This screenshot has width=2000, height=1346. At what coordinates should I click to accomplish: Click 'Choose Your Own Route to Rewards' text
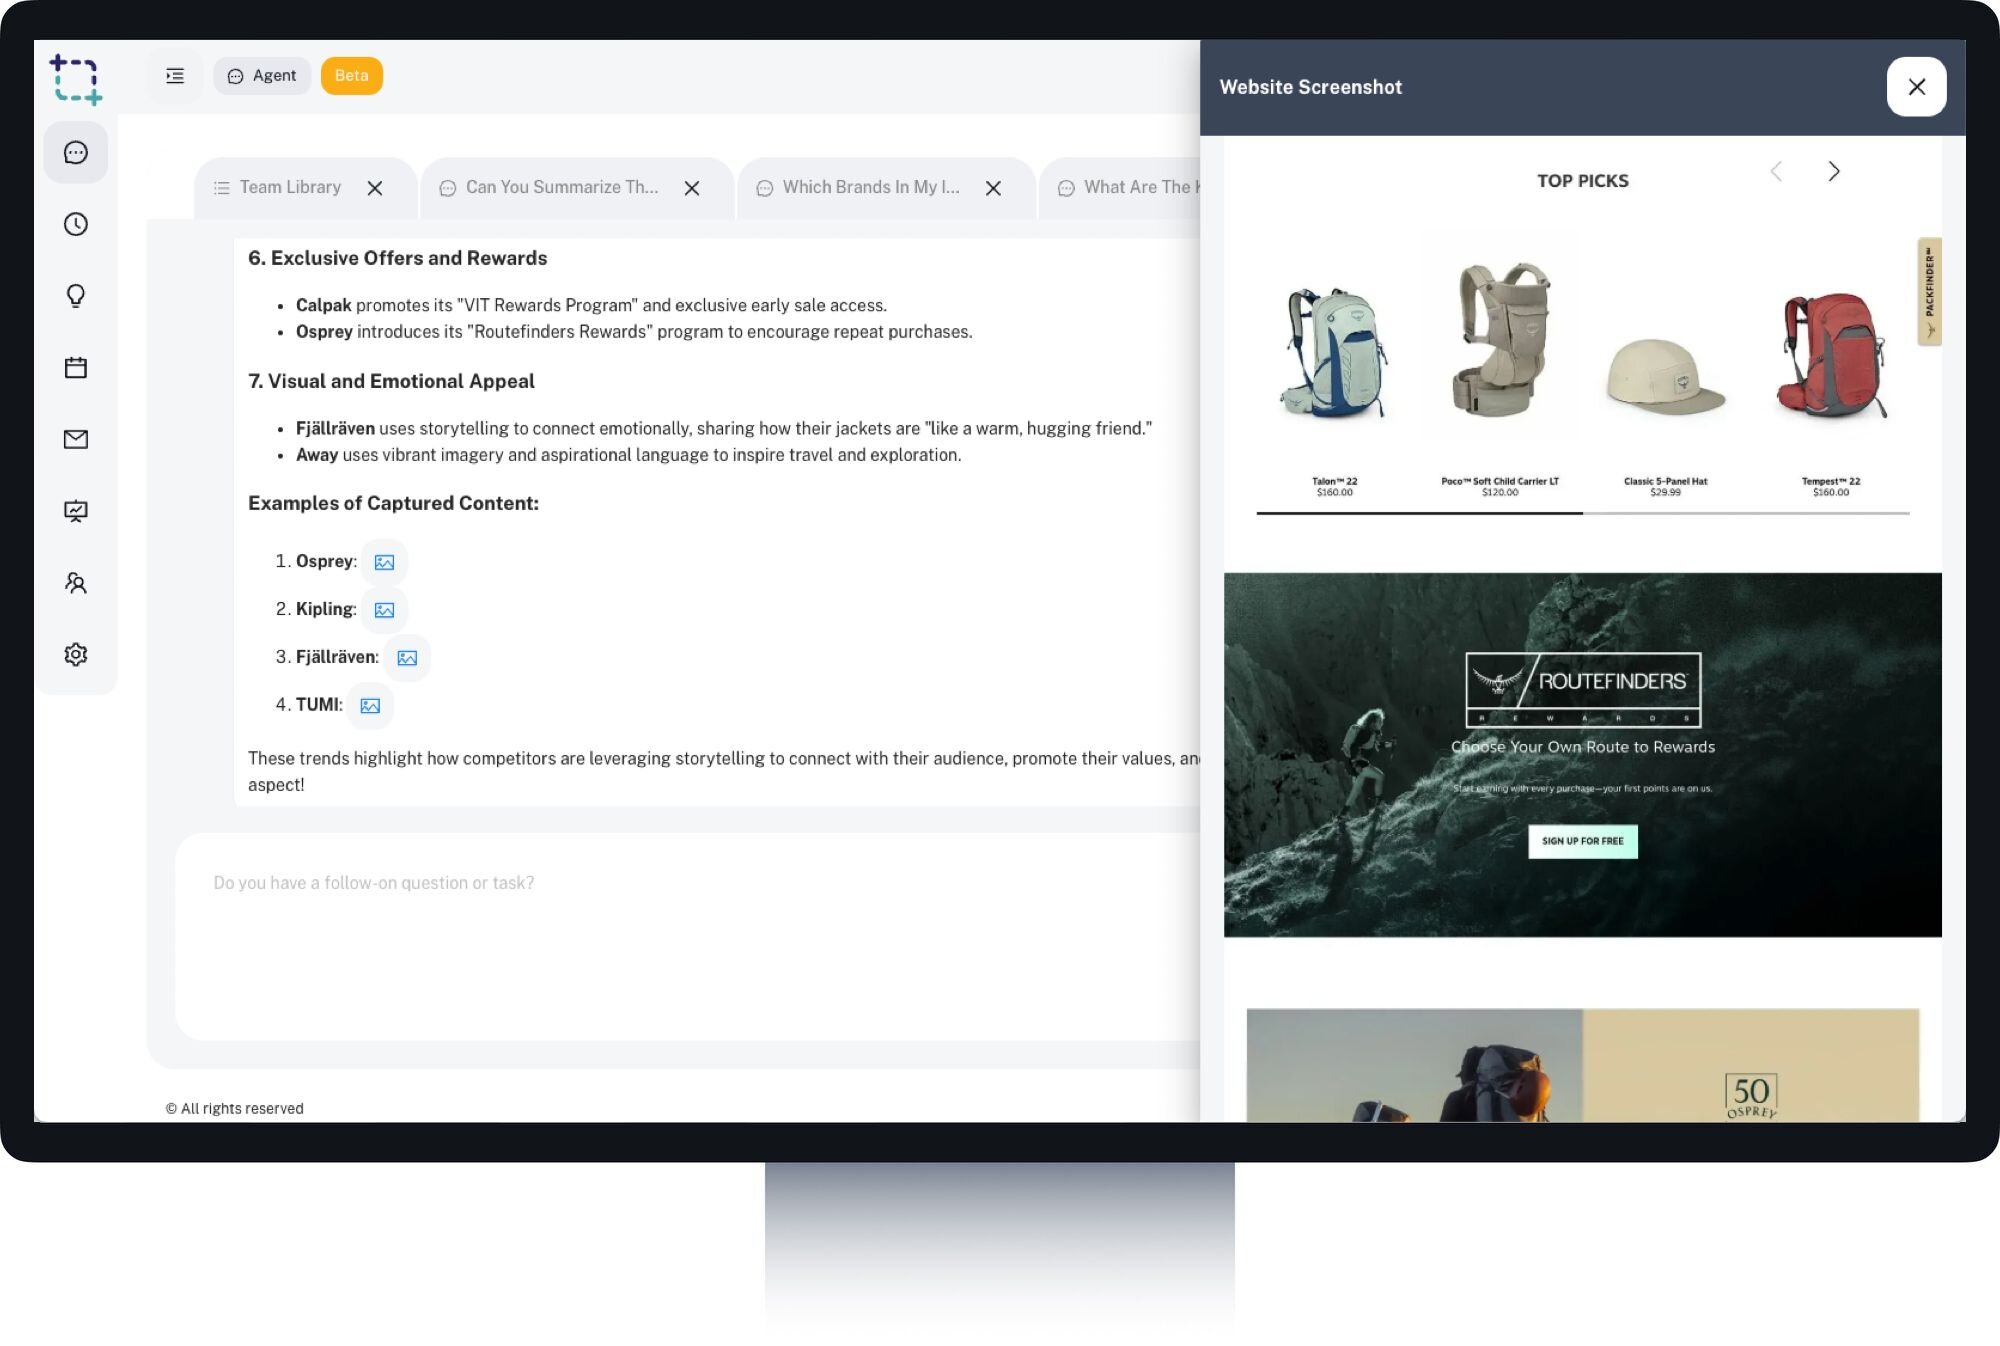[1582, 747]
